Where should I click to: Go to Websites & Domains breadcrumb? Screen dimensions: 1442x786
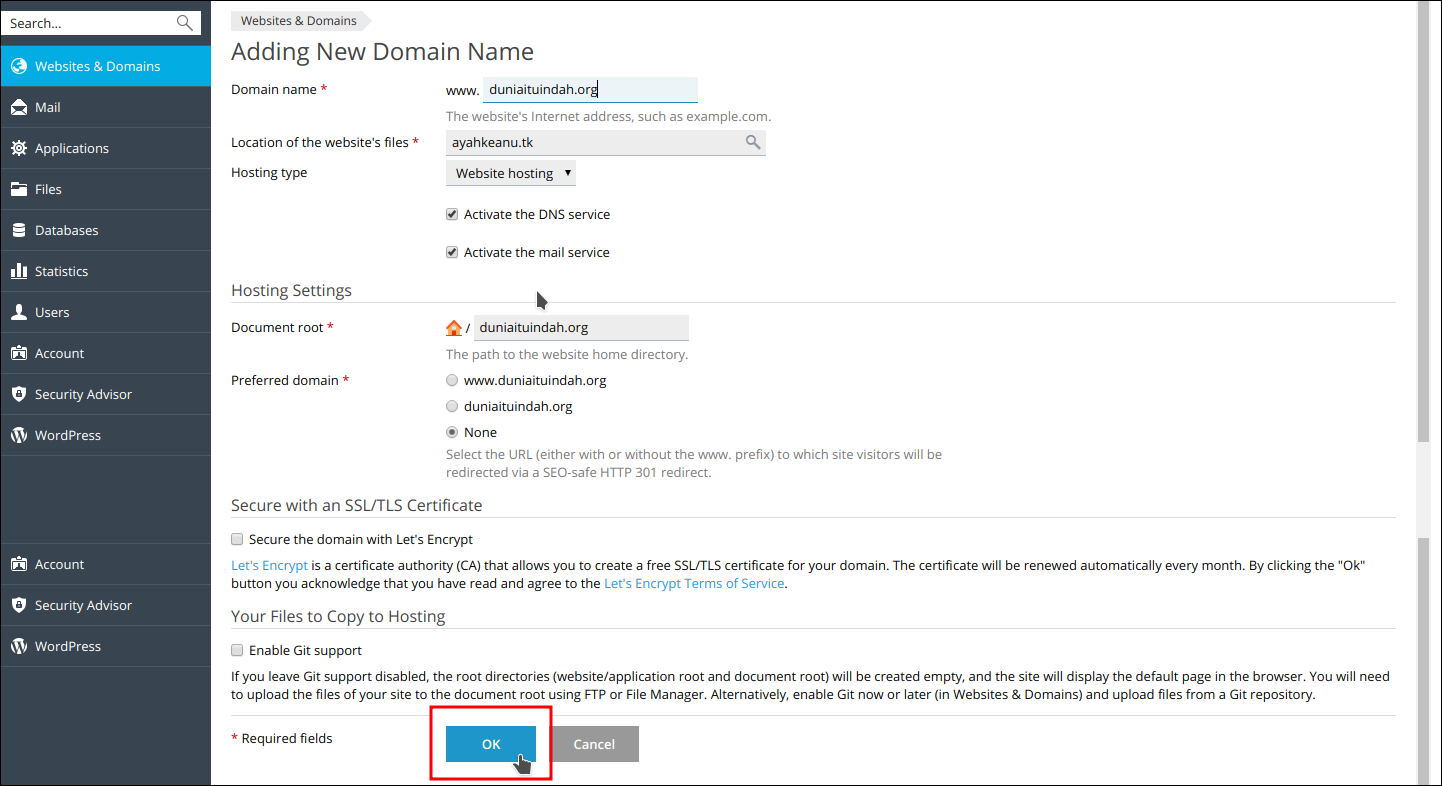click(299, 20)
